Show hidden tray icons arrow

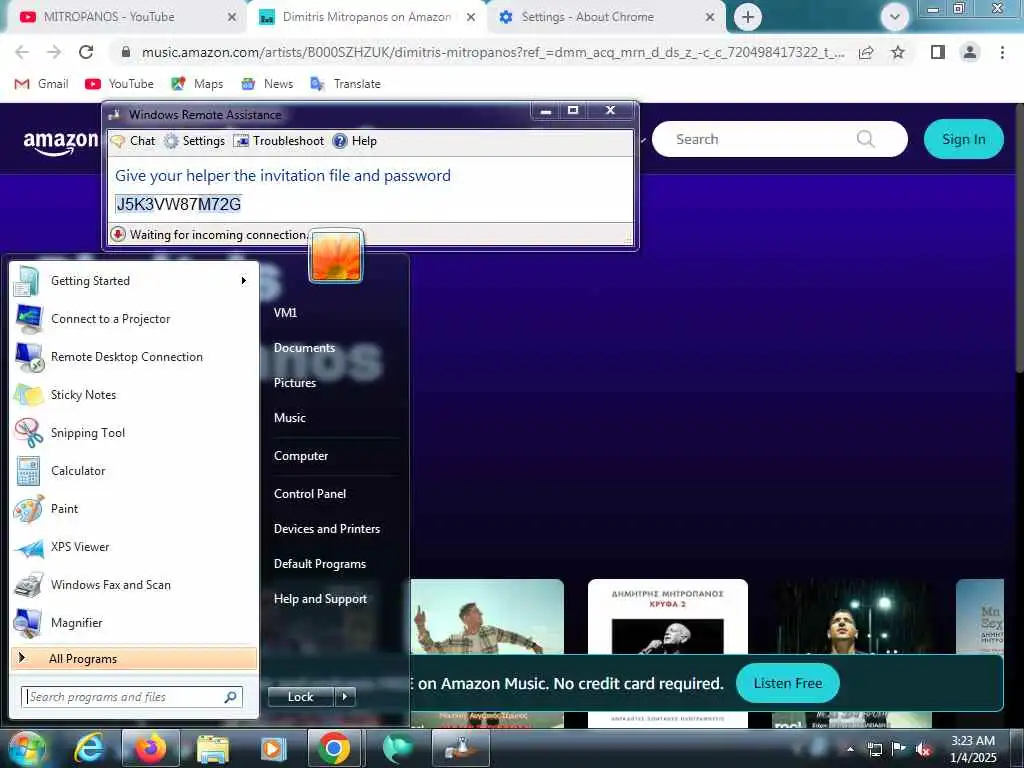tap(850, 749)
